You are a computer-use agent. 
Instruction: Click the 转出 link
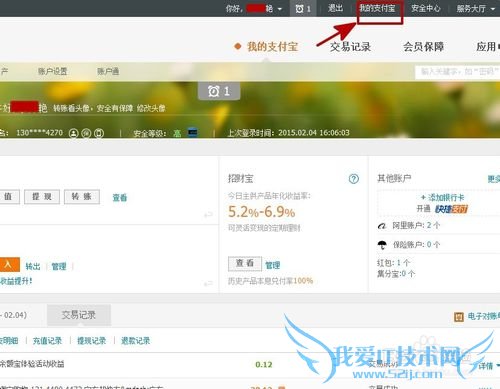click(x=33, y=266)
